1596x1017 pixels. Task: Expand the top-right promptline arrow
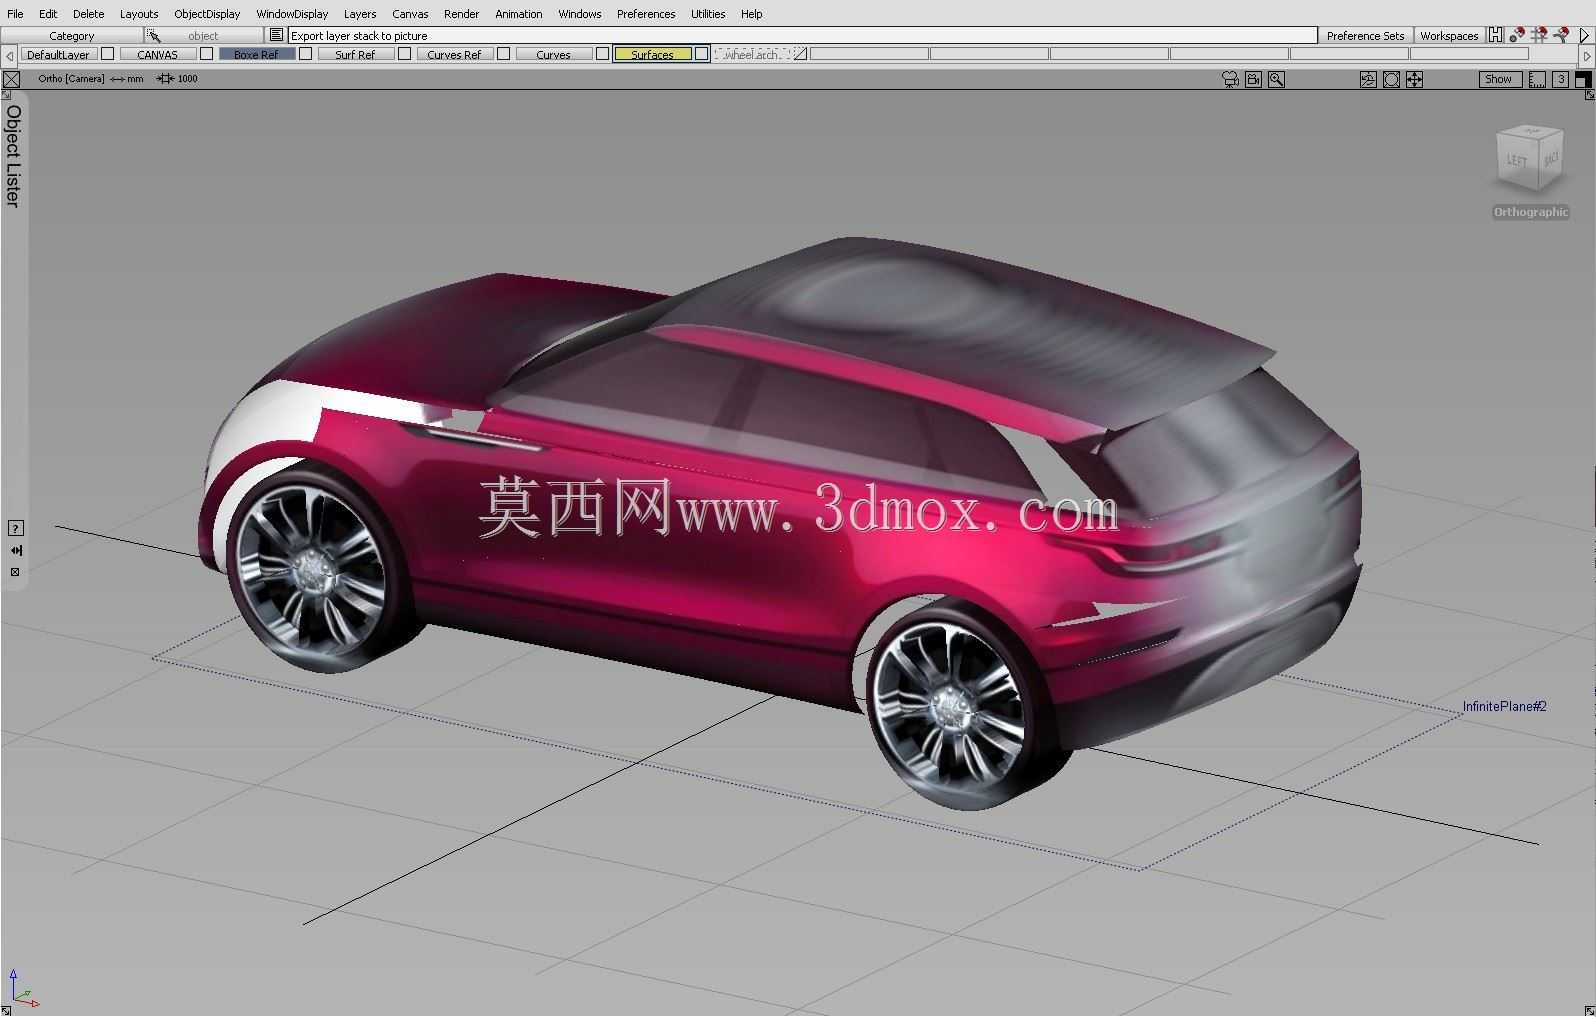point(1585,35)
